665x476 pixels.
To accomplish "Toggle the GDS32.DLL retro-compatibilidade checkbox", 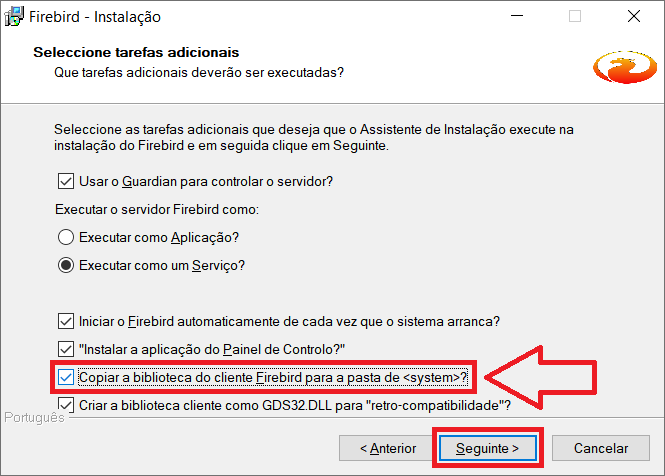I will (x=66, y=404).
